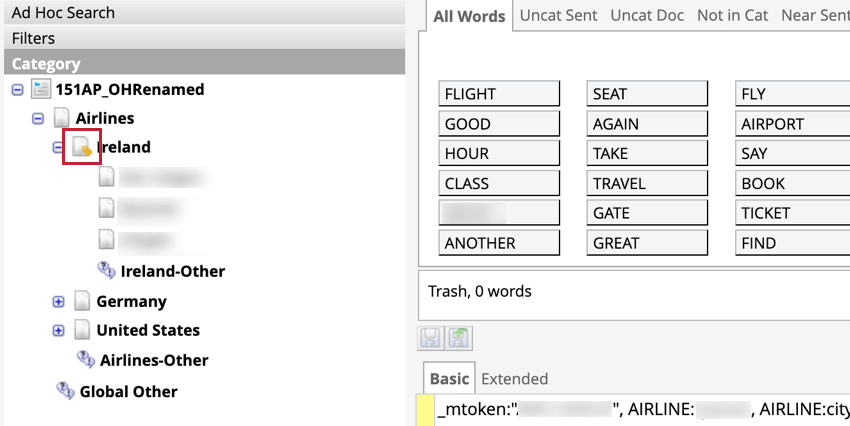Click the Ireland-Other category icon
The width and height of the screenshot is (850, 426).
(106, 270)
